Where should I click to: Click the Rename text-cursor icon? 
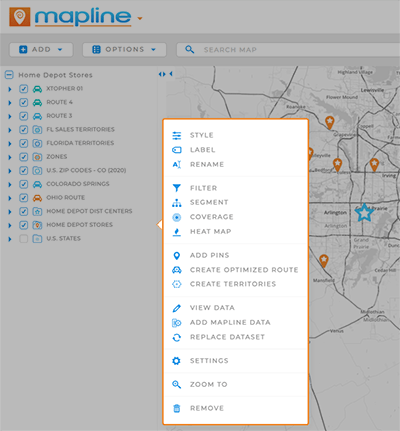pyautogui.click(x=177, y=164)
